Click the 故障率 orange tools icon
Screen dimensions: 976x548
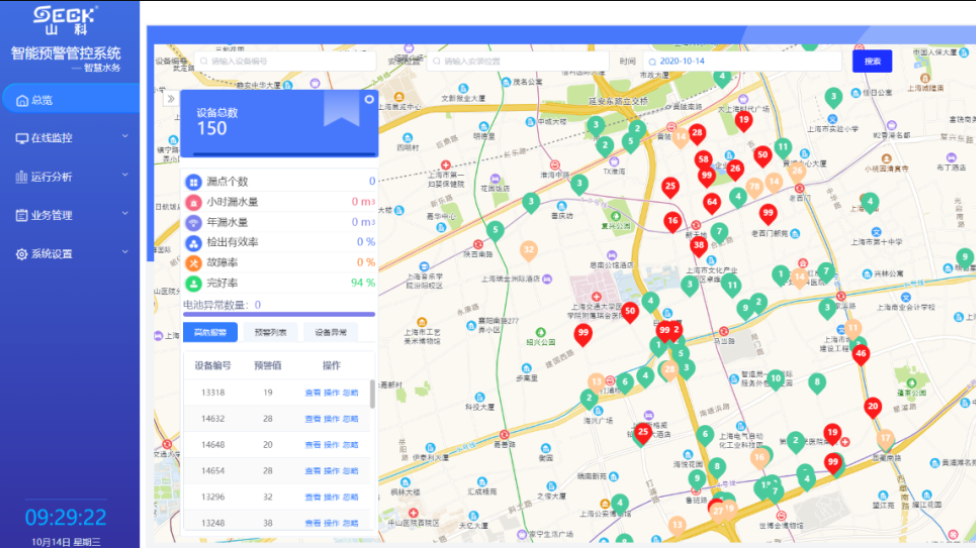pos(194,262)
